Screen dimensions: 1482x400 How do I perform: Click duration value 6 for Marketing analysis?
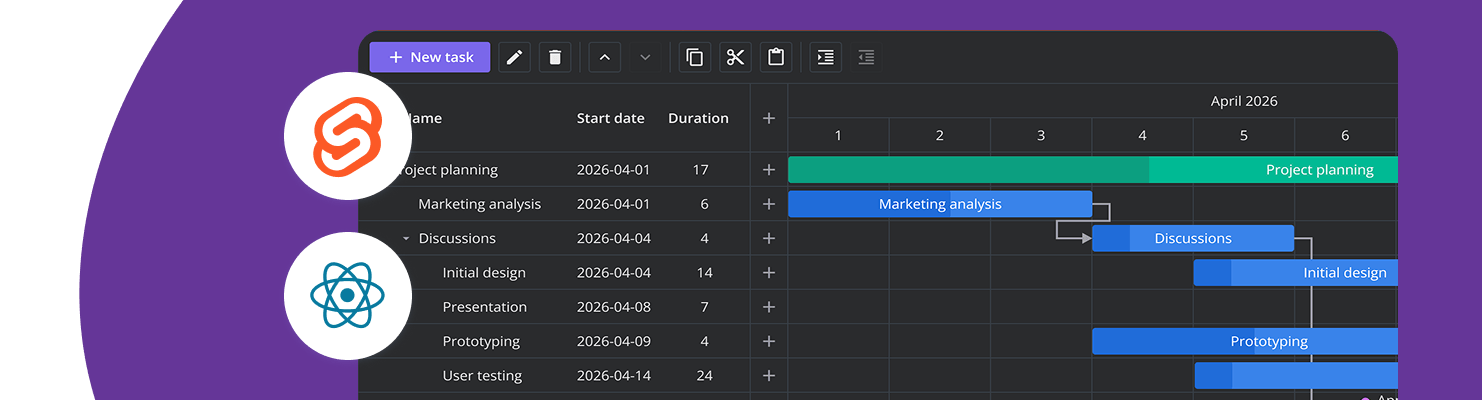pyautogui.click(x=704, y=204)
